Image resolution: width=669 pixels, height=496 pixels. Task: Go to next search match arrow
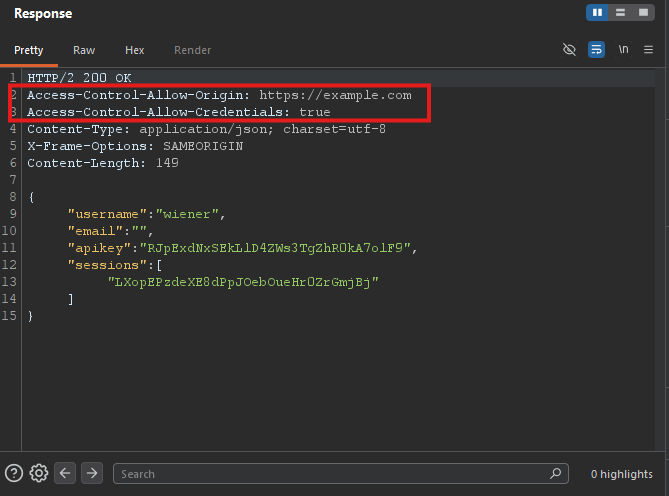click(92, 473)
